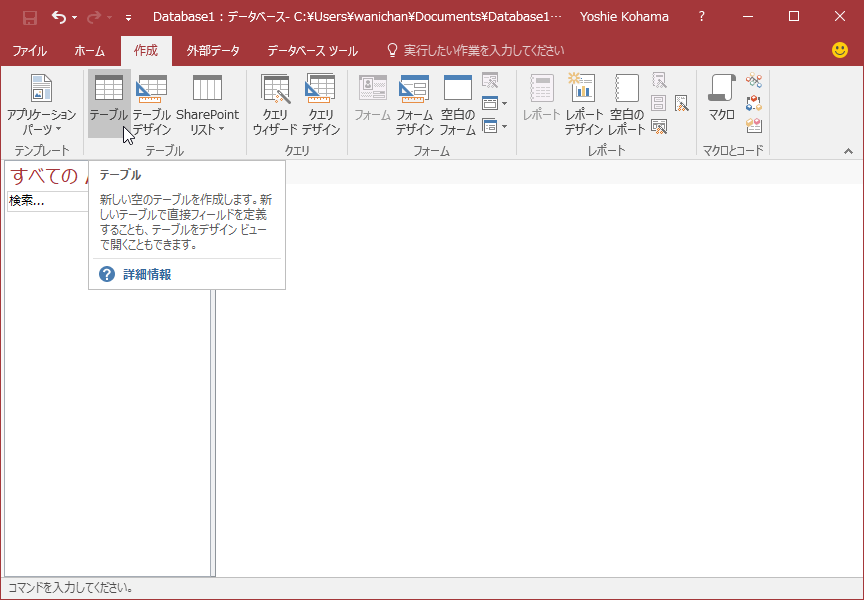Start the Report Wizard small icon
The image size is (864, 600).
659,80
